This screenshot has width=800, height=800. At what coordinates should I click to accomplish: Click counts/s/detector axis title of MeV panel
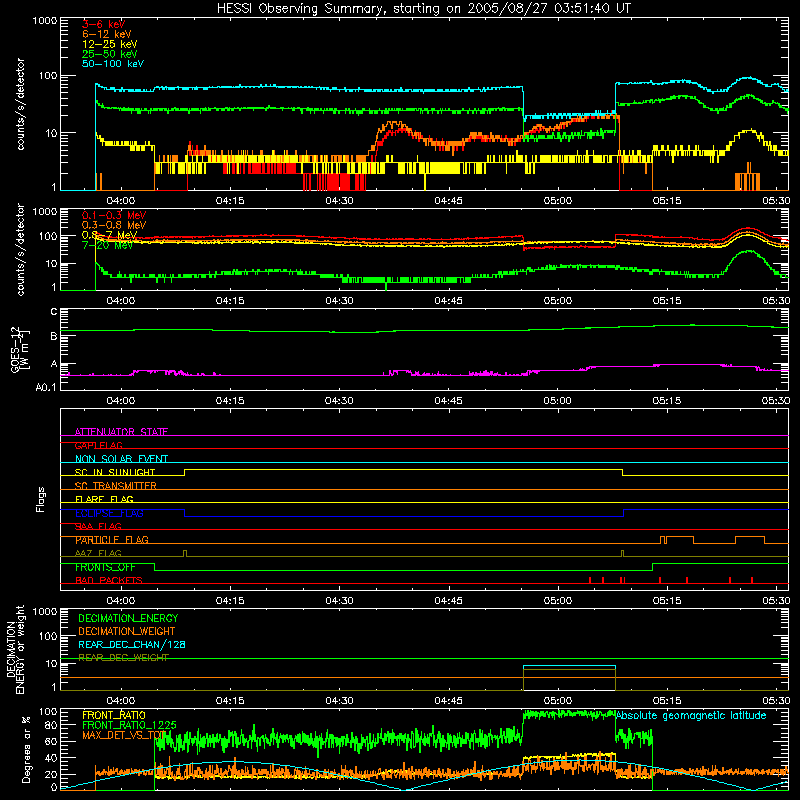pyautogui.click(x=20, y=249)
